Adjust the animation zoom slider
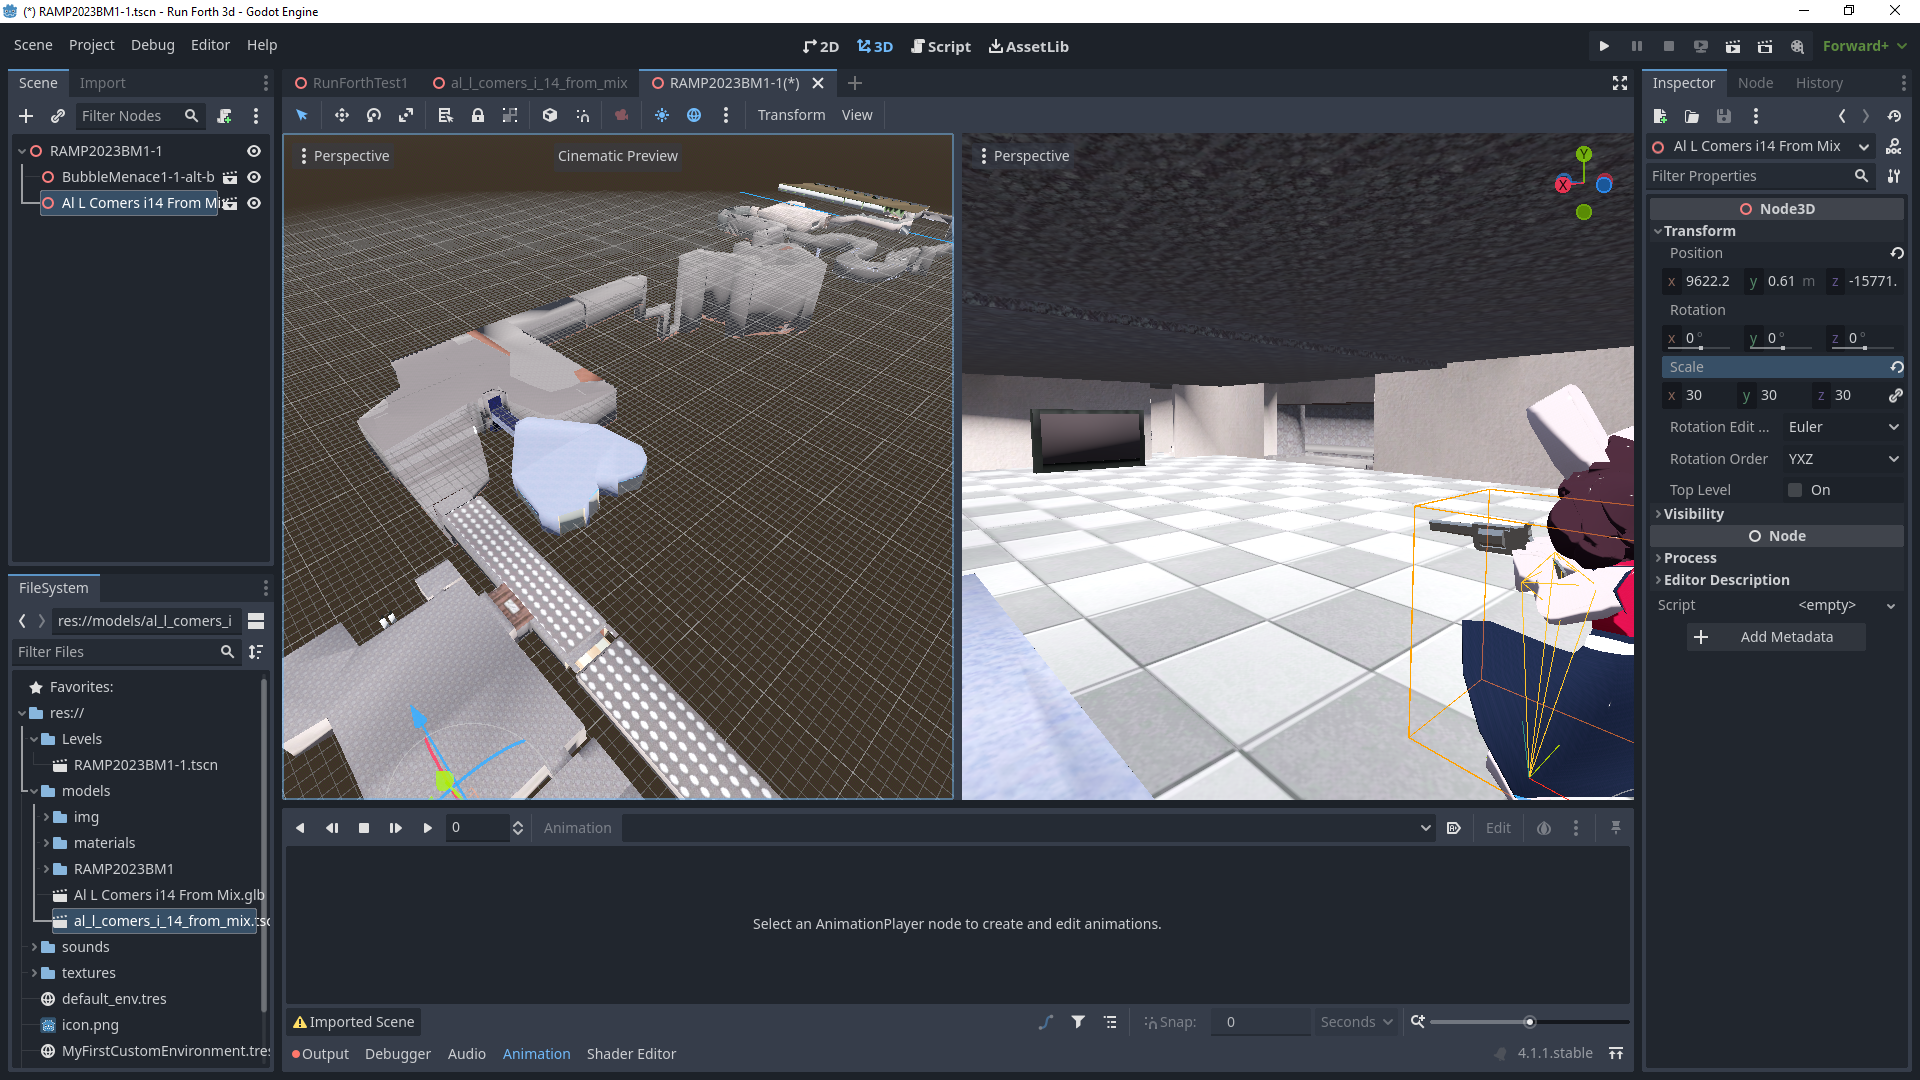Image resolution: width=1920 pixels, height=1080 pixels. (1529, 1022)
